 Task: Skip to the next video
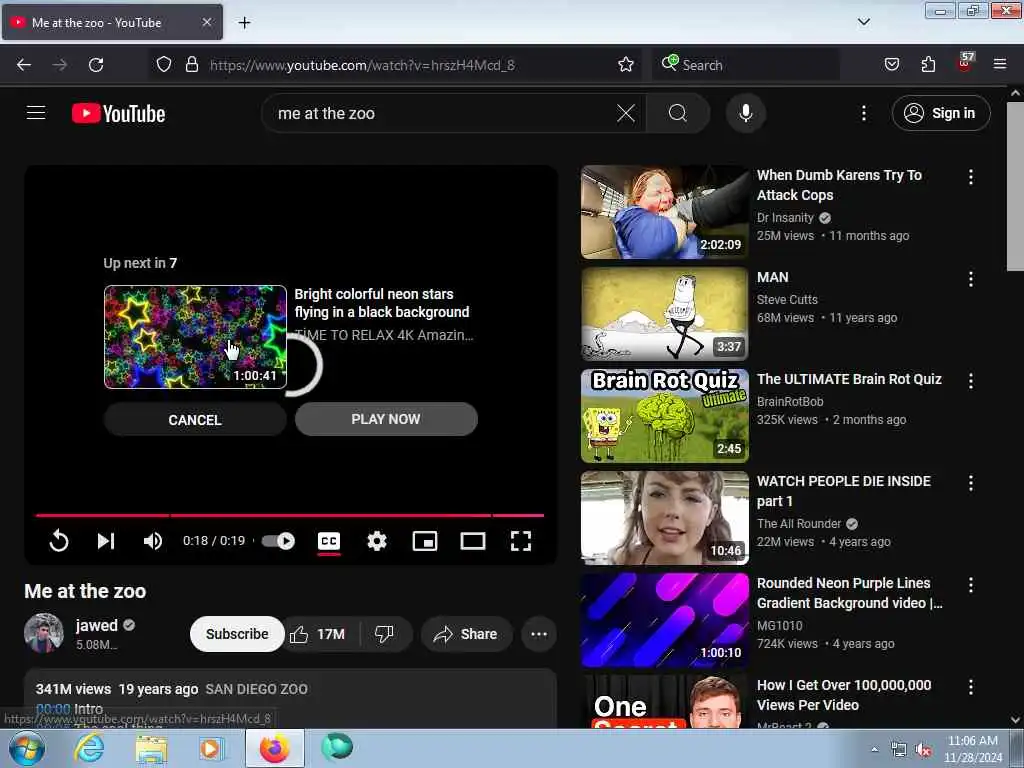[x=106, y=541]
